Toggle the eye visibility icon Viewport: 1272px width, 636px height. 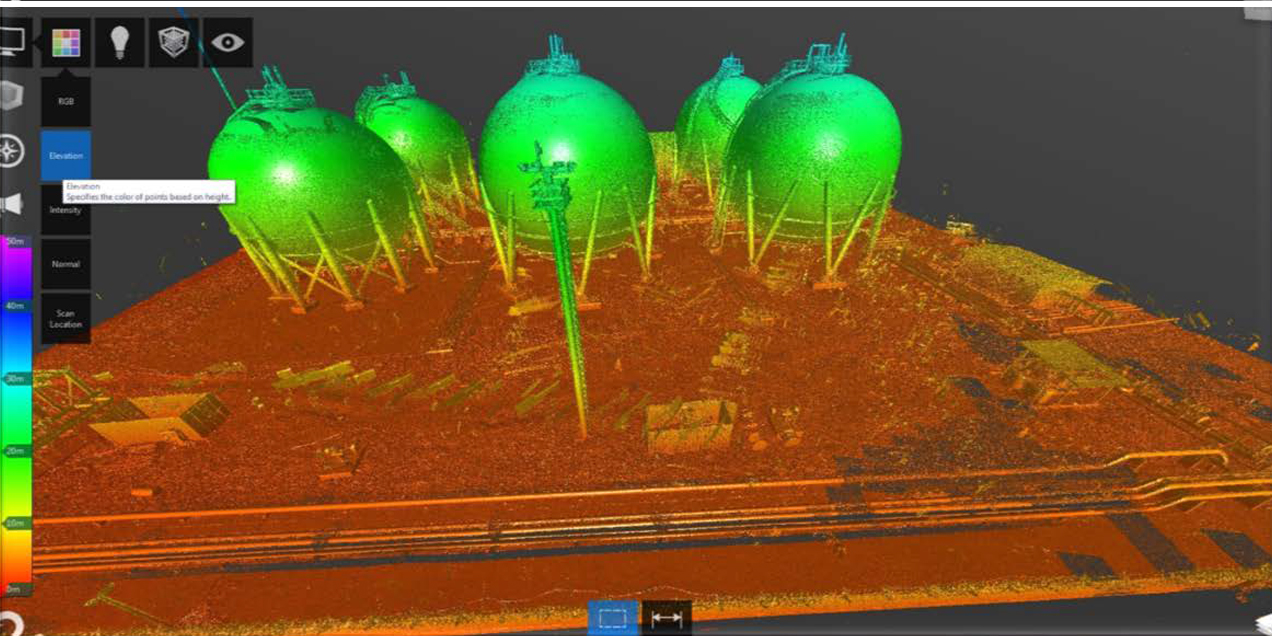[x=228, y=43]
